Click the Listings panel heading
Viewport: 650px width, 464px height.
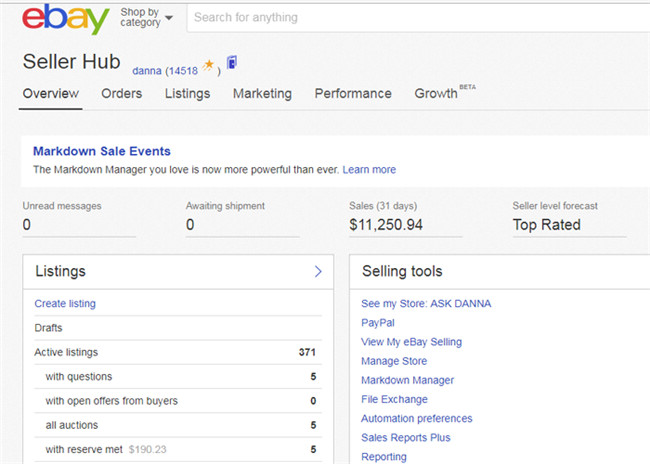[x=61, y=271]
